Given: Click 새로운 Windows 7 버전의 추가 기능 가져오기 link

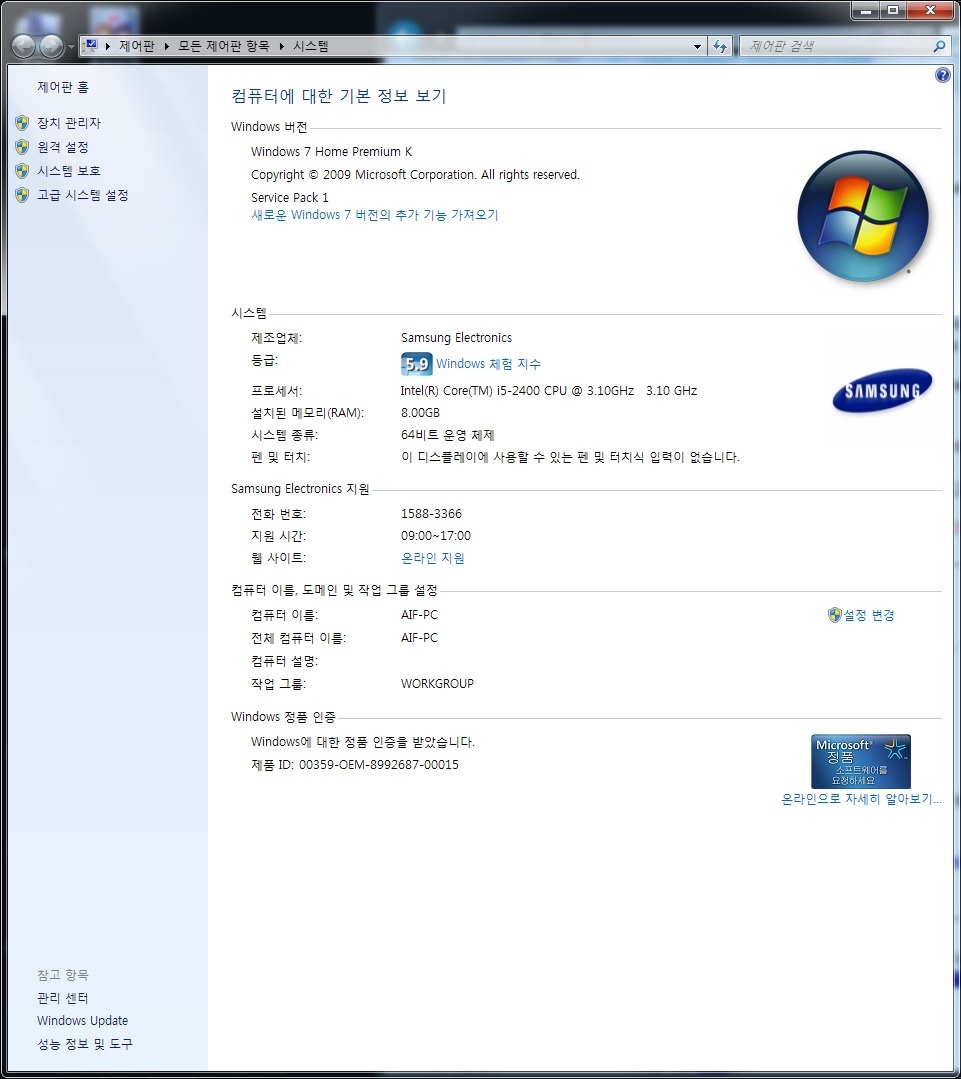Looking at the screenshot, I should (375, 215).
